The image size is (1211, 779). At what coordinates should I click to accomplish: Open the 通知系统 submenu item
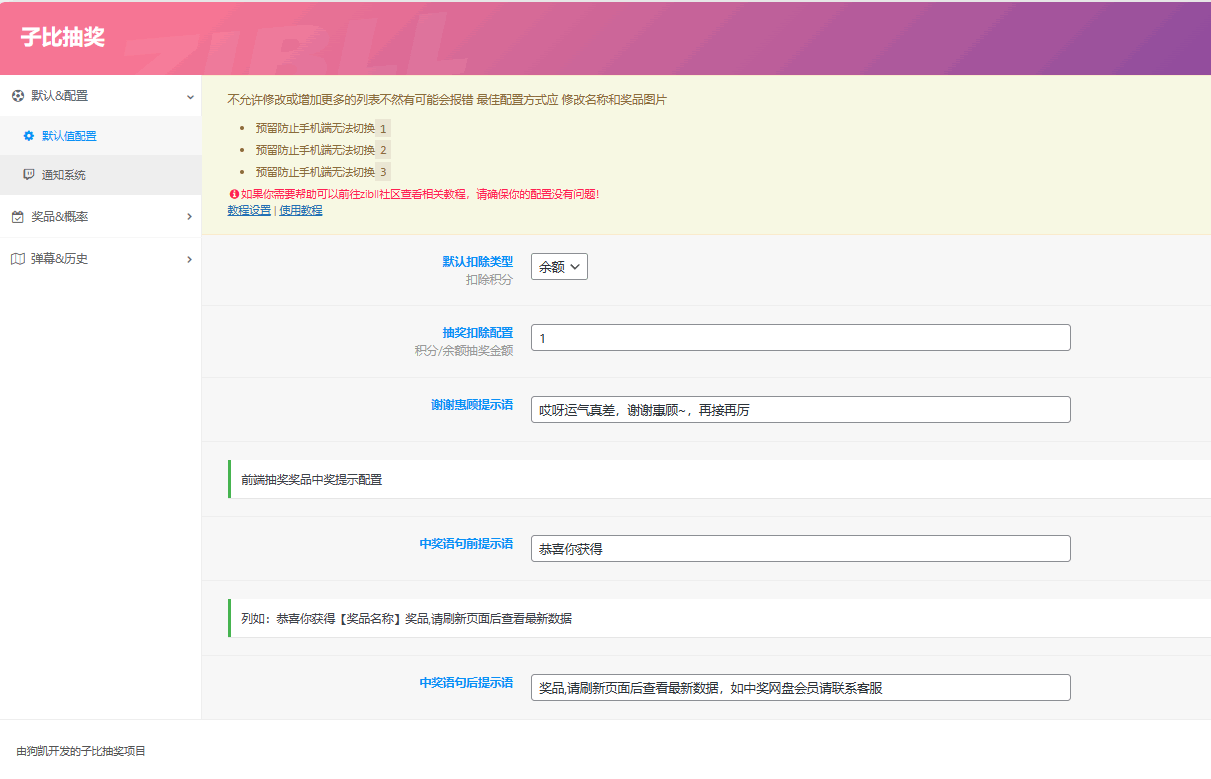(x=64, y=175)
